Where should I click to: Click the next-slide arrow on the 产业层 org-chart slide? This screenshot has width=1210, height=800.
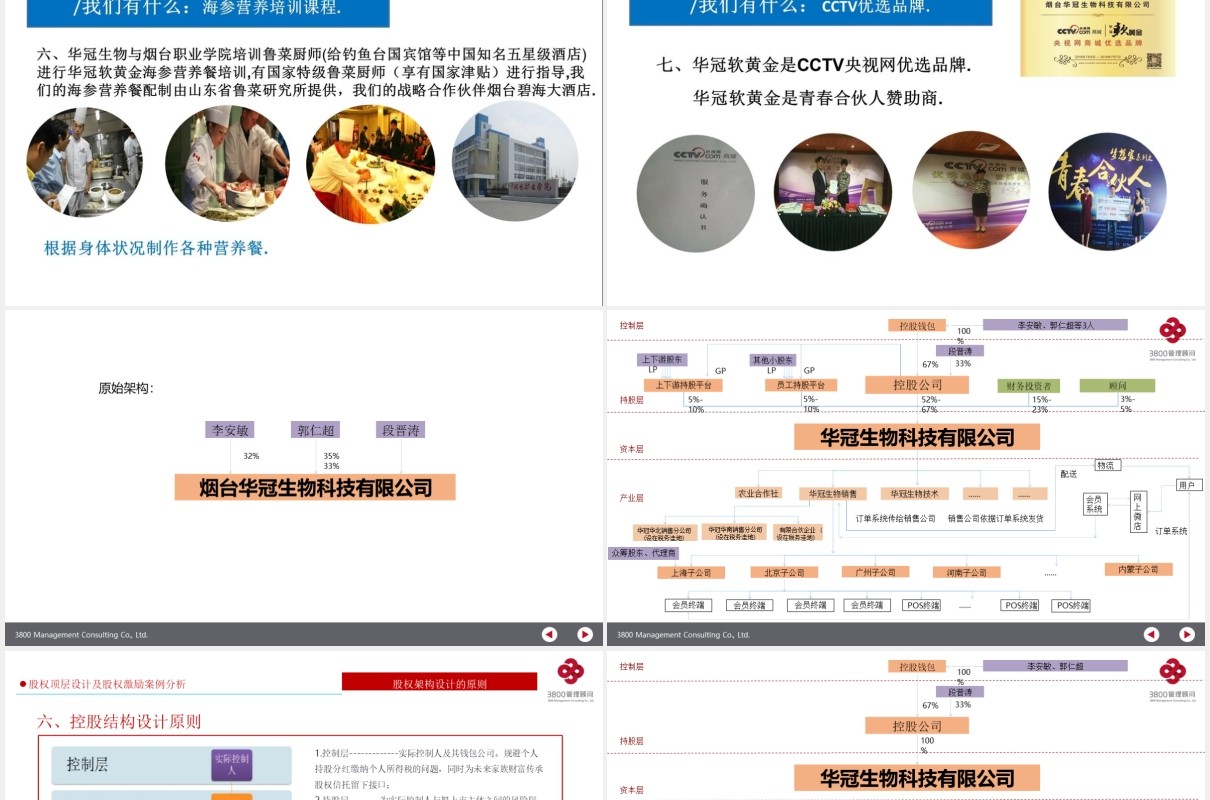pos(1187,634)
